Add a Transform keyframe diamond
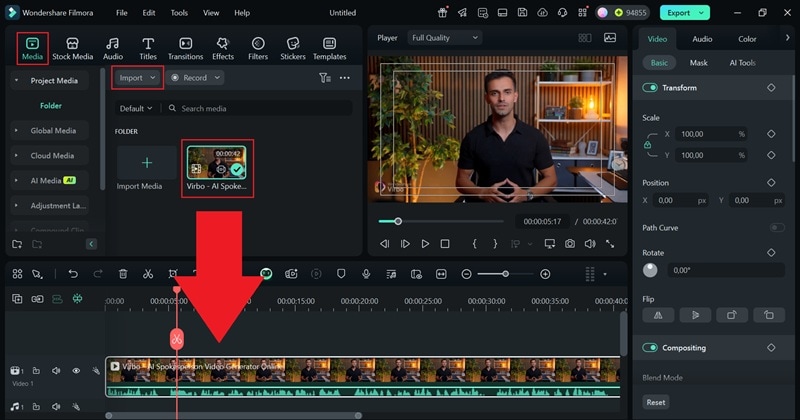The height and width of the screenshot is (420, 800). tap(771, 88)
